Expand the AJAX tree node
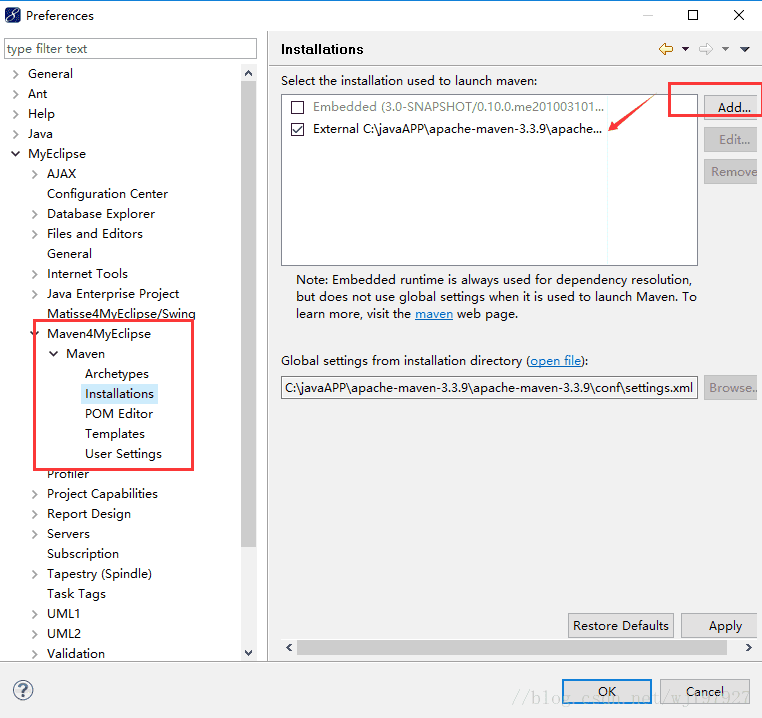762x718 pixels. [35, 174]
